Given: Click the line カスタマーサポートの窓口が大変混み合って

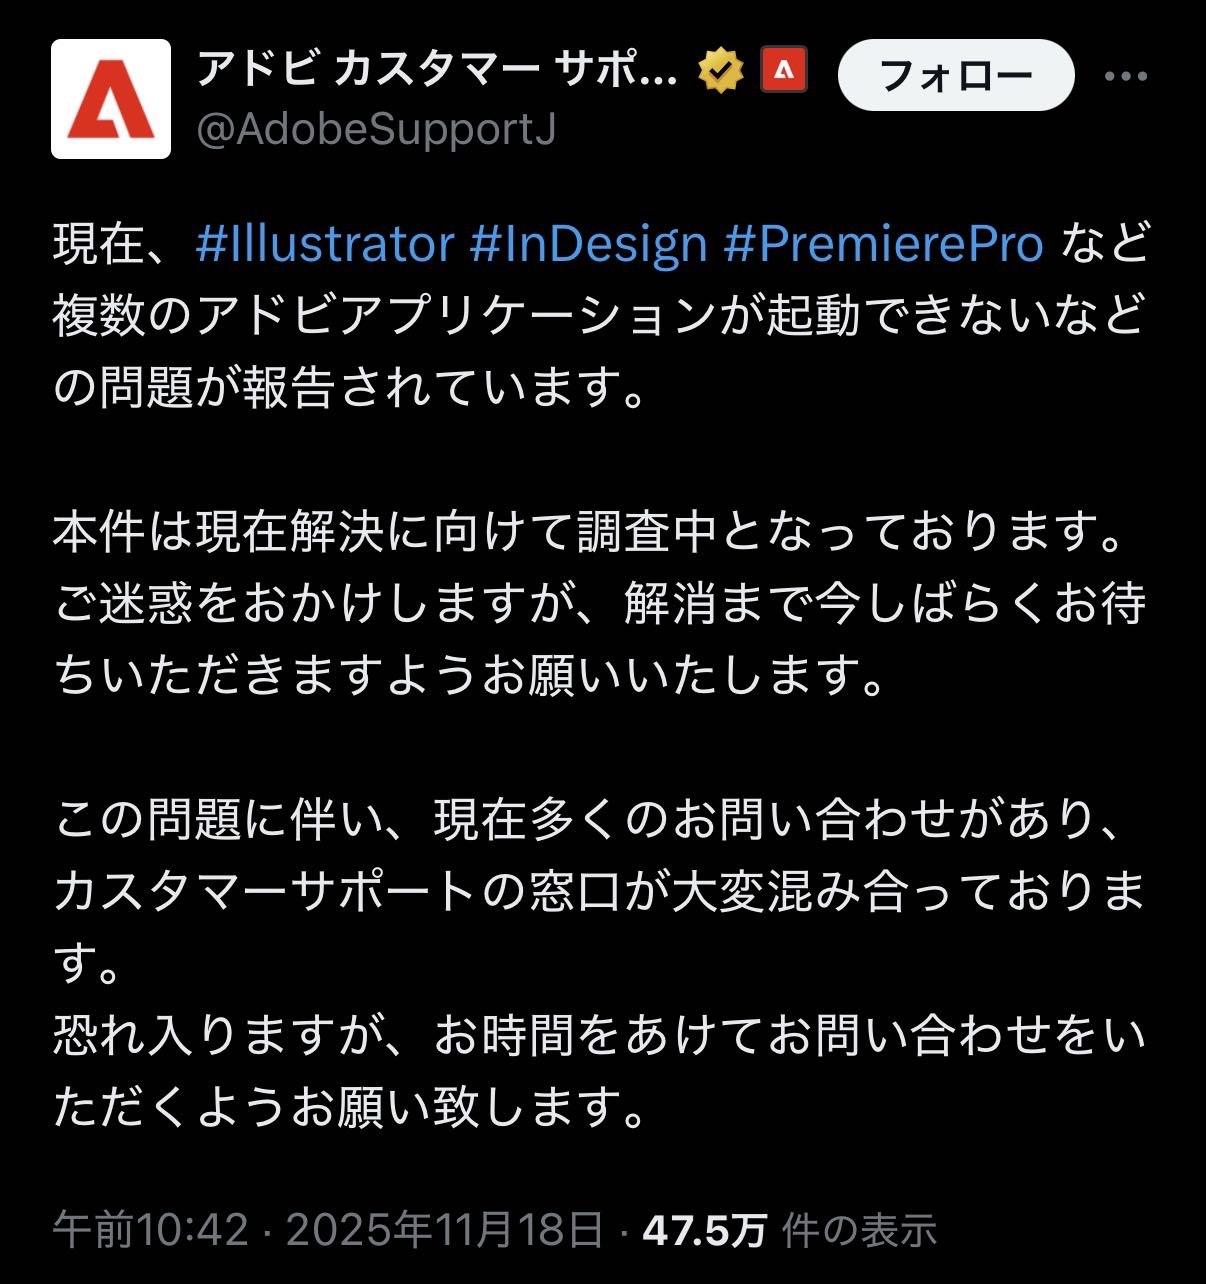Looking at the screenshot, I should 600,892.
